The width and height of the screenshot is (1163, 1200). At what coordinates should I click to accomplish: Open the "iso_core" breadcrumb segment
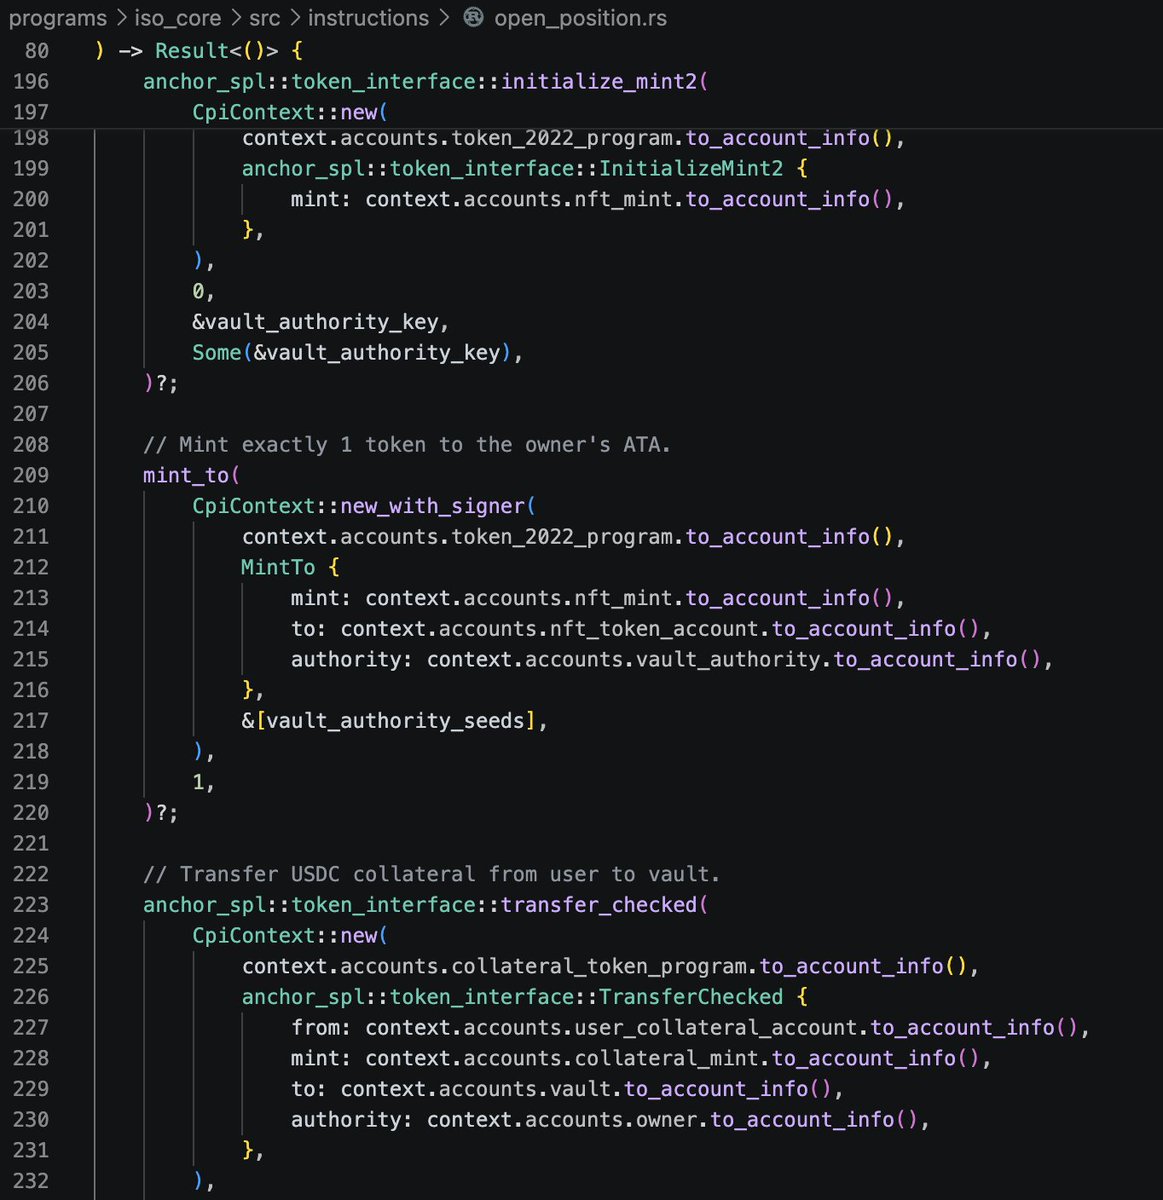pos(178,18)
